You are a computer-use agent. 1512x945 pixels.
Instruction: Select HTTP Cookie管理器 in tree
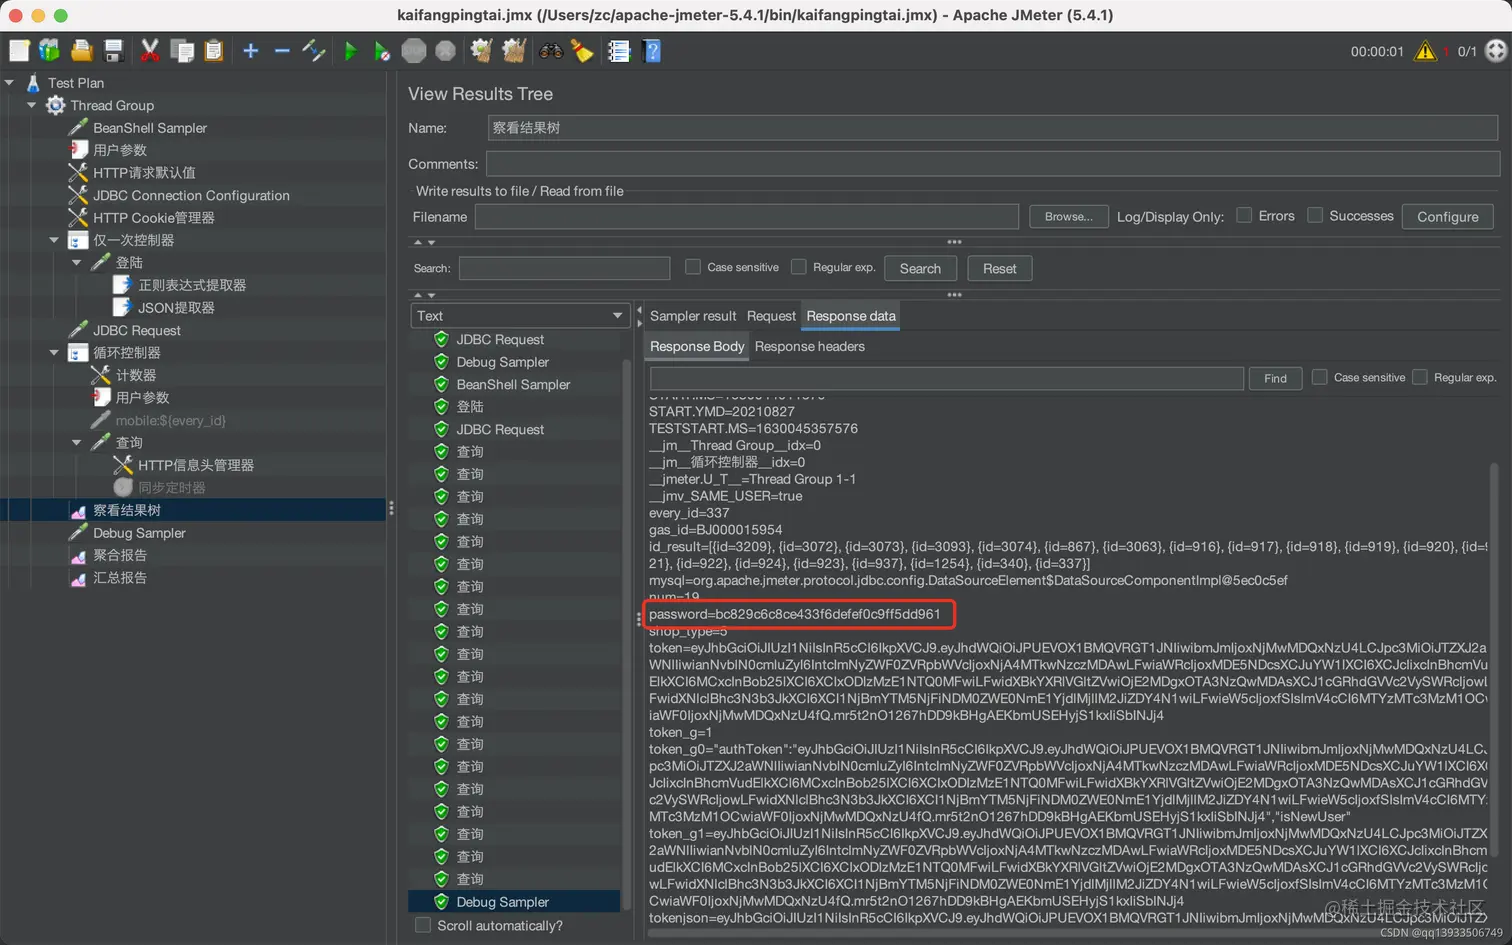point(153,217)
